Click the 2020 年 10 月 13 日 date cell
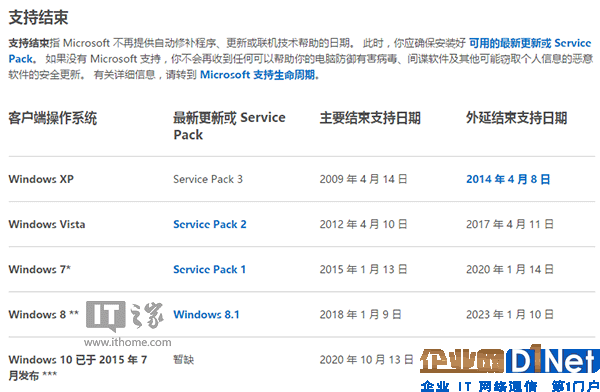The height and width of the screenshot is (392, 600). 367,360
